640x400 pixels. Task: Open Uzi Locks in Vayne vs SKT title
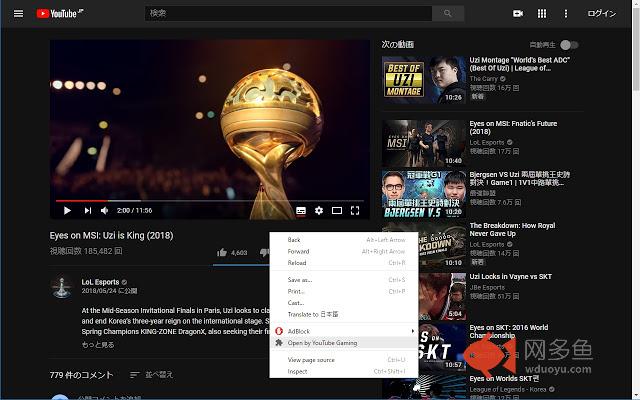pyautogui.click(x=510, y=276)
